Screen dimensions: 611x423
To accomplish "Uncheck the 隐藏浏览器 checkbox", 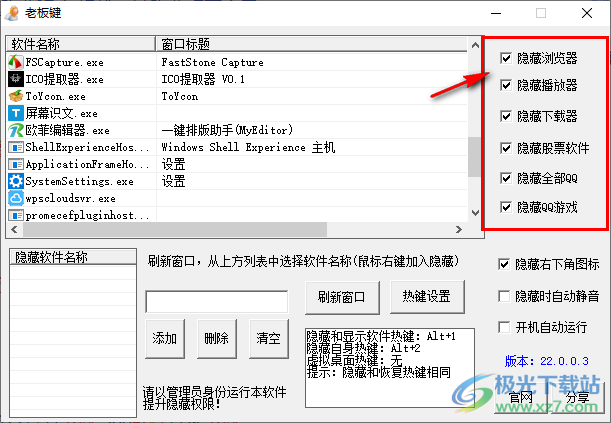I will coord(505,58).
